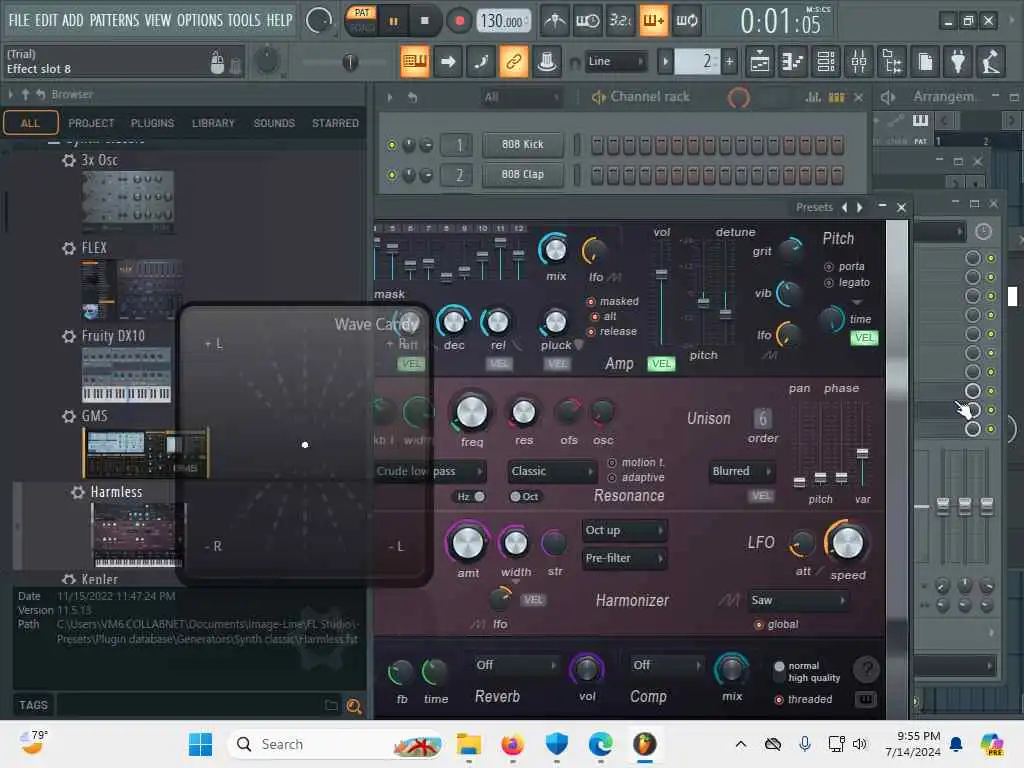
Task: Toggle the Amp VEL button
Action: pyautogui.click(x=661, y=364)
